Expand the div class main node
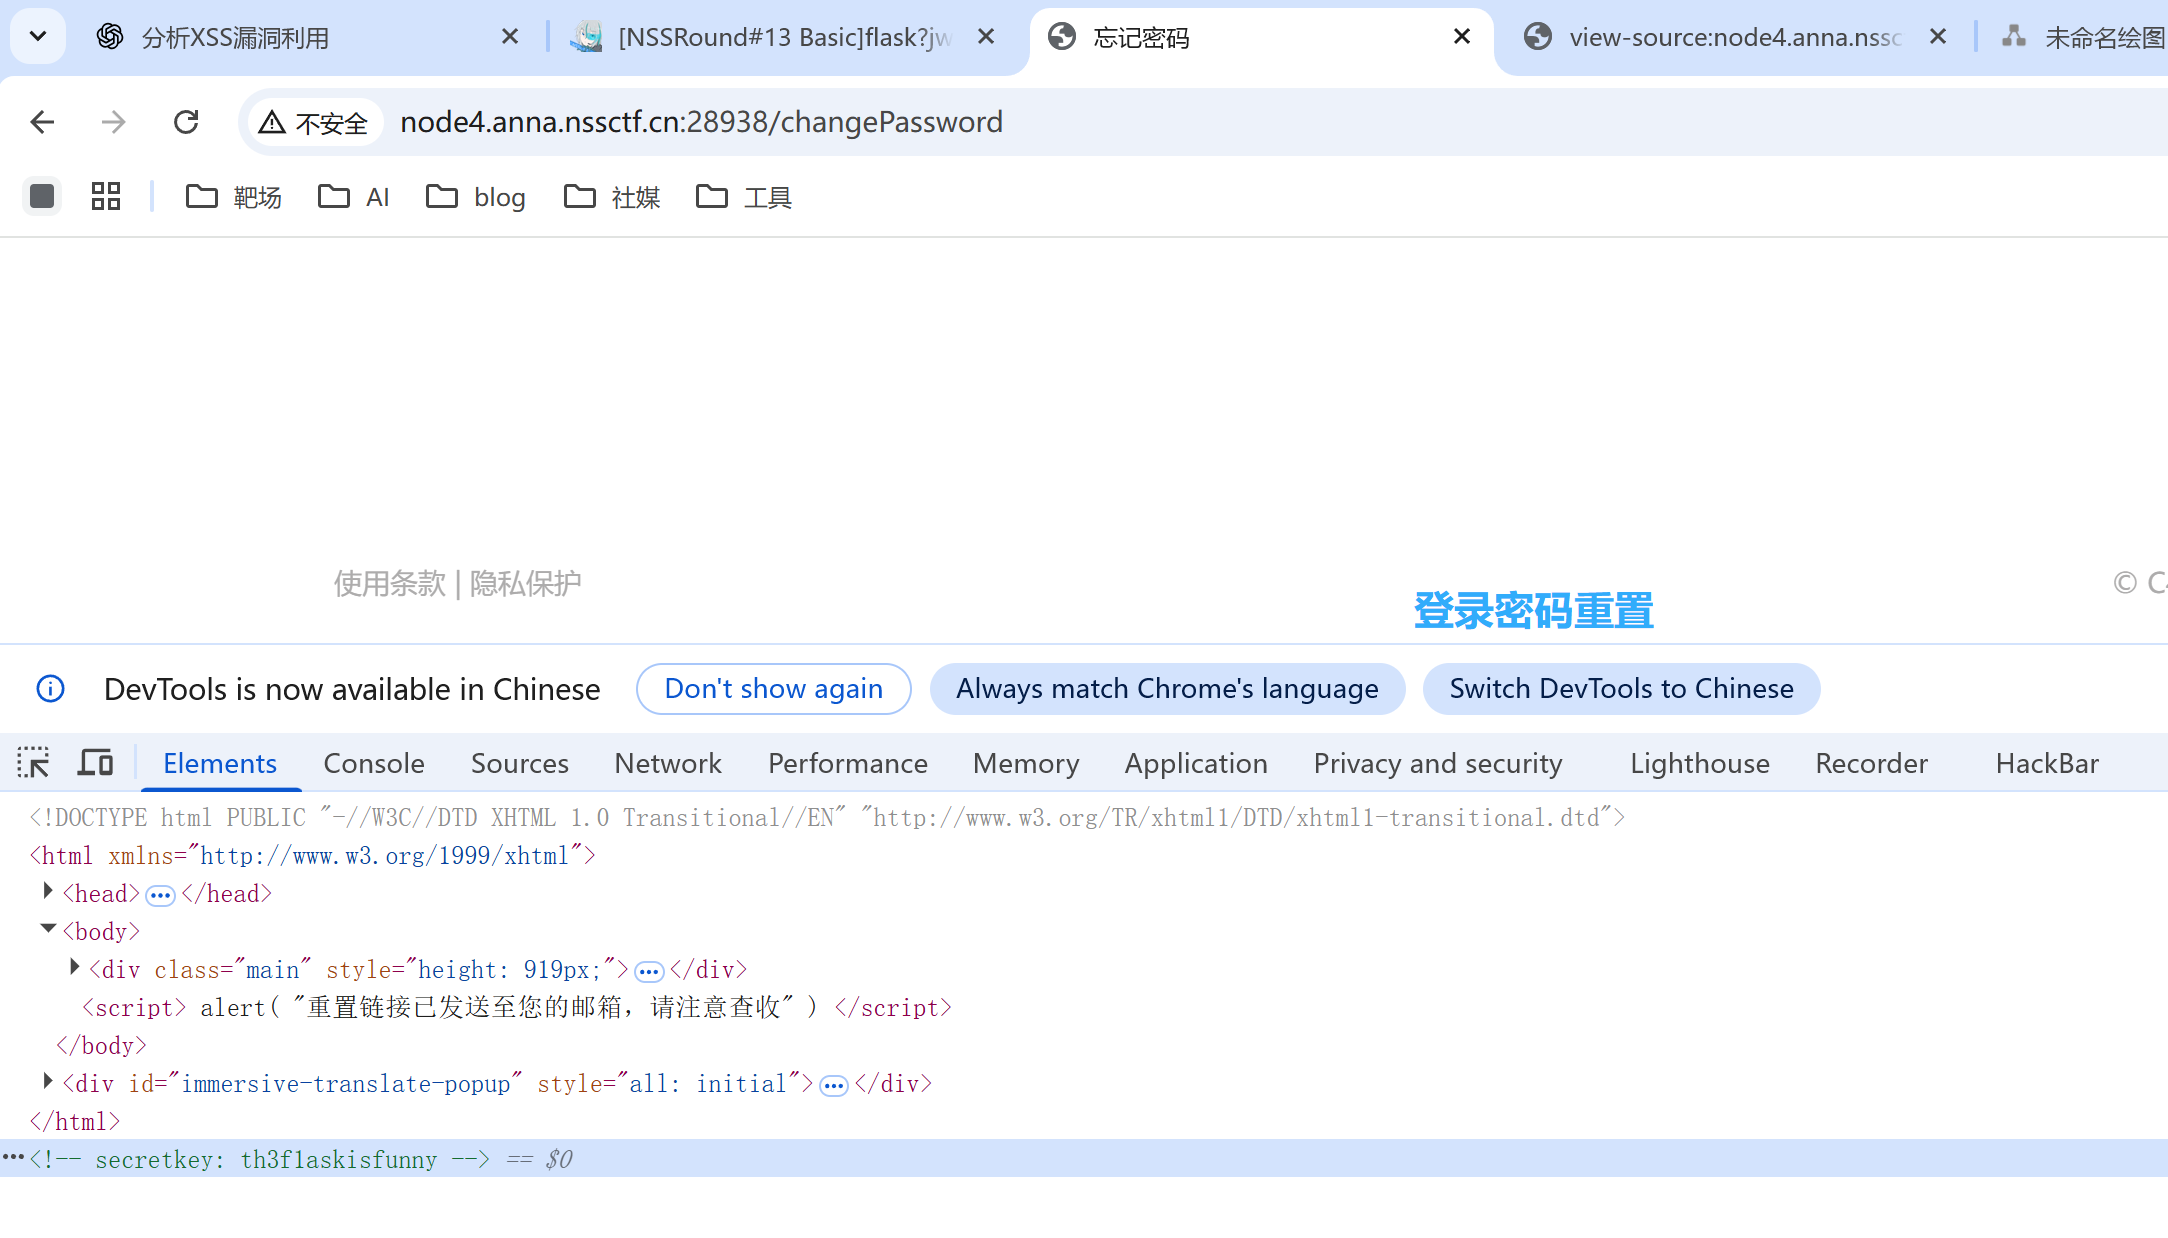Image resolution: width=2168 pixels, height=1238 pixels. tap(74, 967)
